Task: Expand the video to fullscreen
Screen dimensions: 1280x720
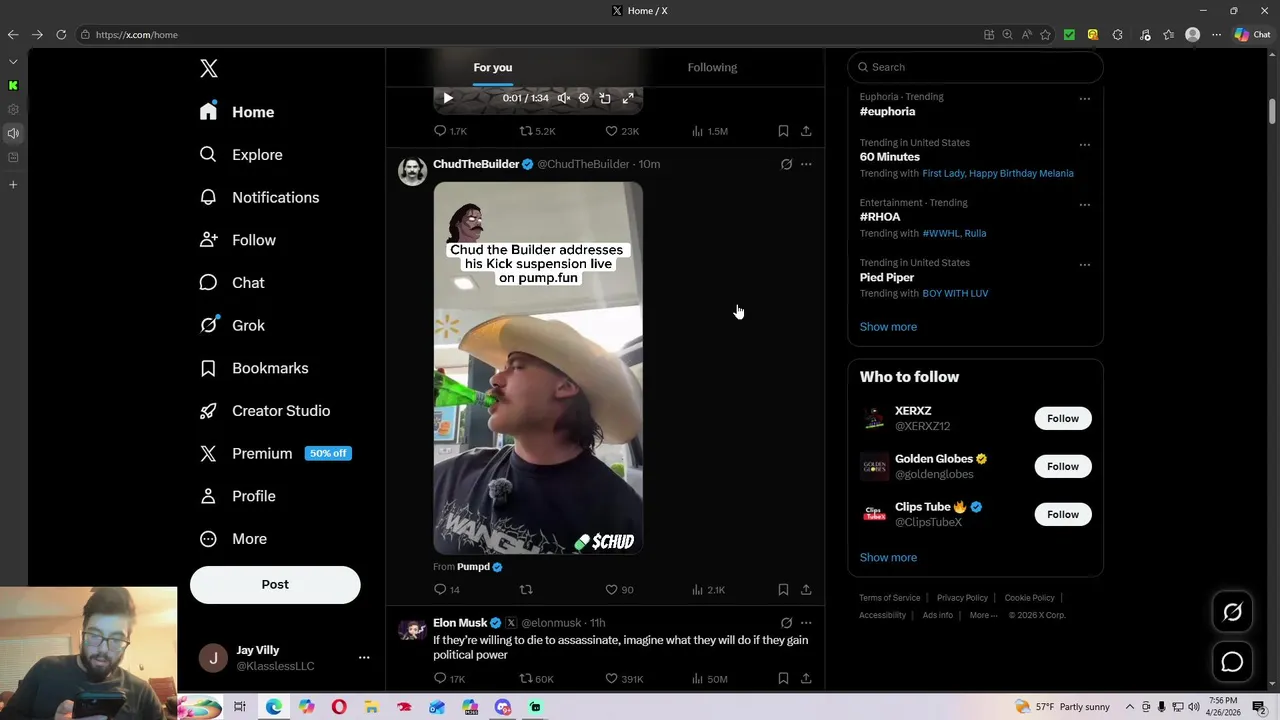Action: click(628, 98)
